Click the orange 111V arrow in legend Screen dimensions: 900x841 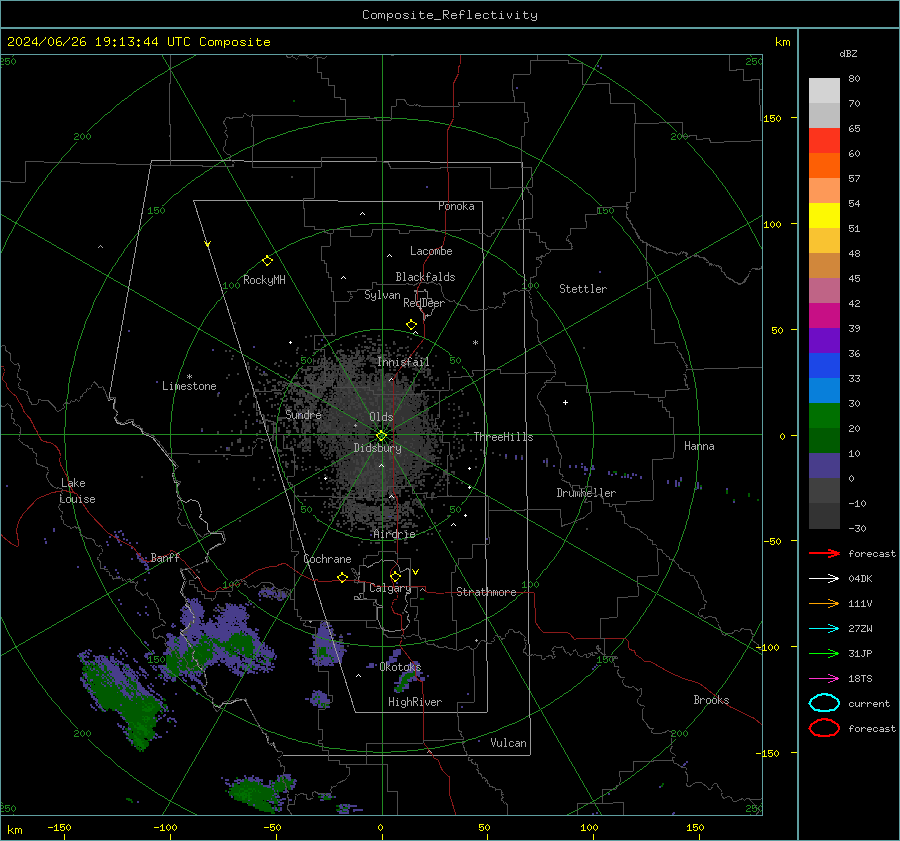point(824,603)
